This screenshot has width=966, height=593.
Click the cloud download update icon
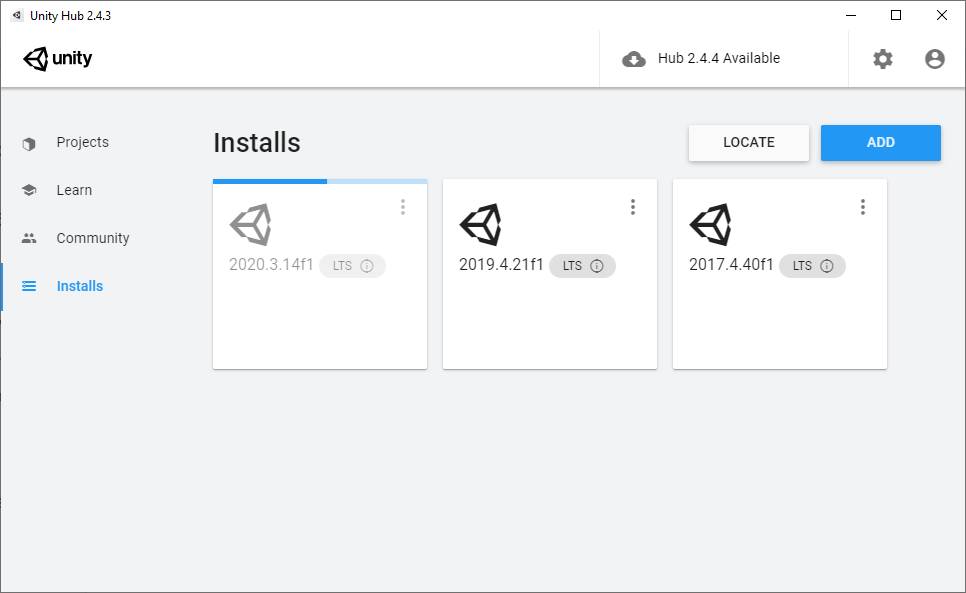tap(634, 59)
